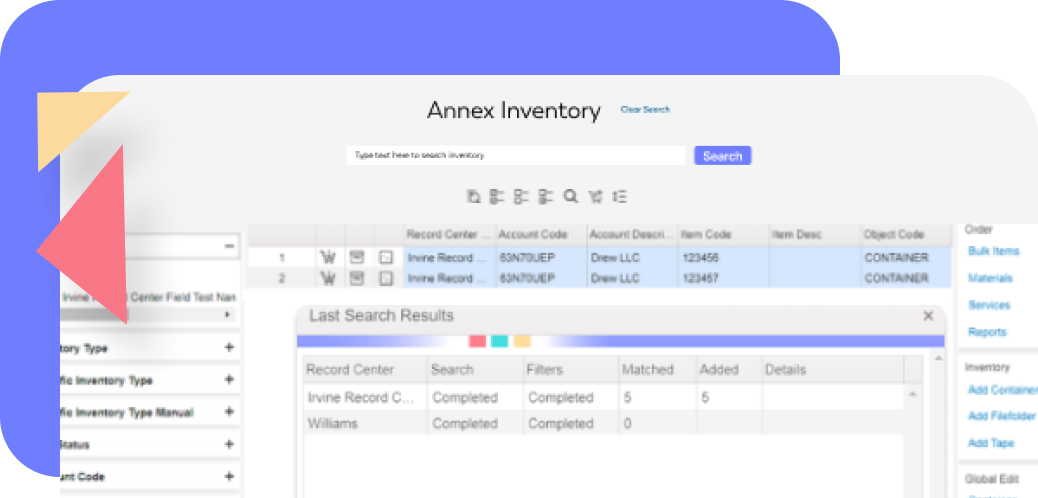Open the Materials link

tap(990, 278)
